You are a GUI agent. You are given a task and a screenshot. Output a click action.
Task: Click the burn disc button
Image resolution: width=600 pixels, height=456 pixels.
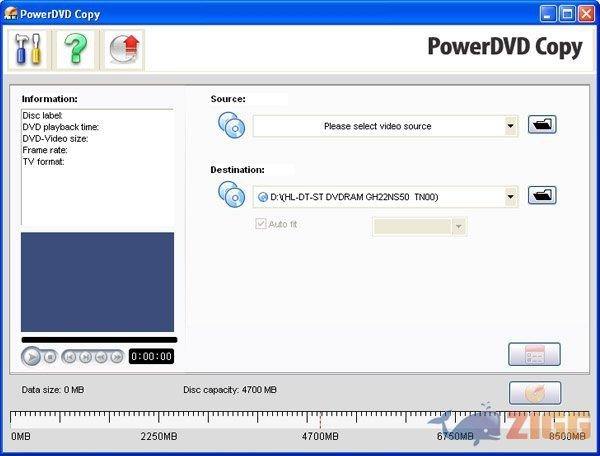tap(534, 392)
